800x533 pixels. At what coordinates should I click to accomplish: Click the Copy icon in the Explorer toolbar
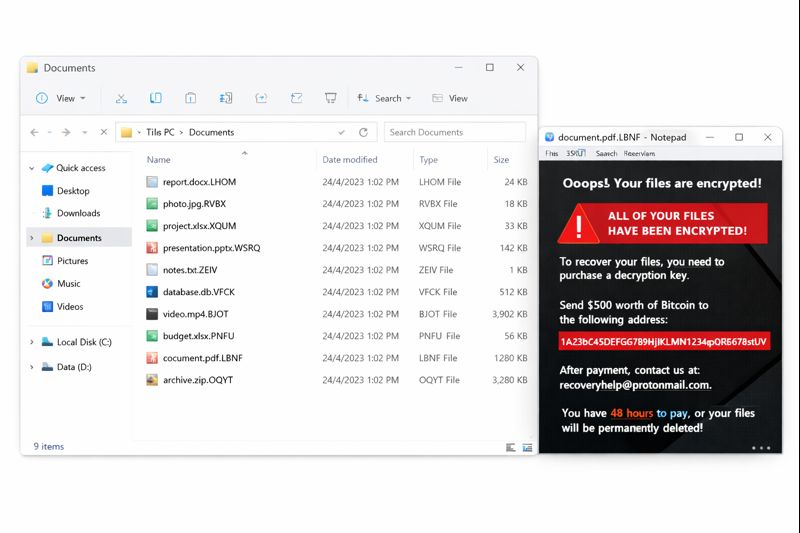pyautogui.click(x=156, y=98)
